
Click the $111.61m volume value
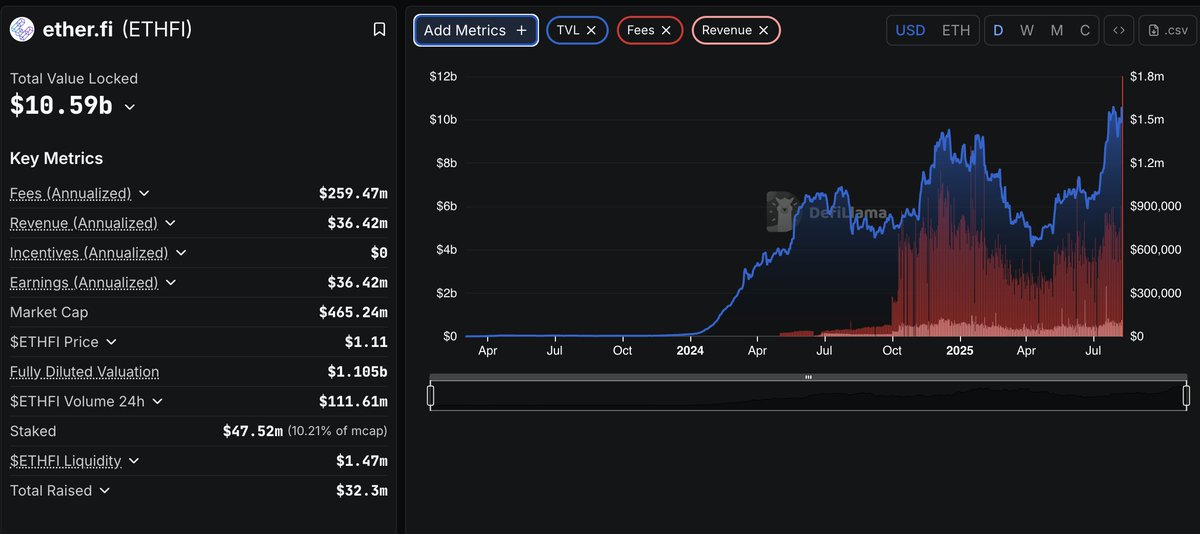point(353,402)
